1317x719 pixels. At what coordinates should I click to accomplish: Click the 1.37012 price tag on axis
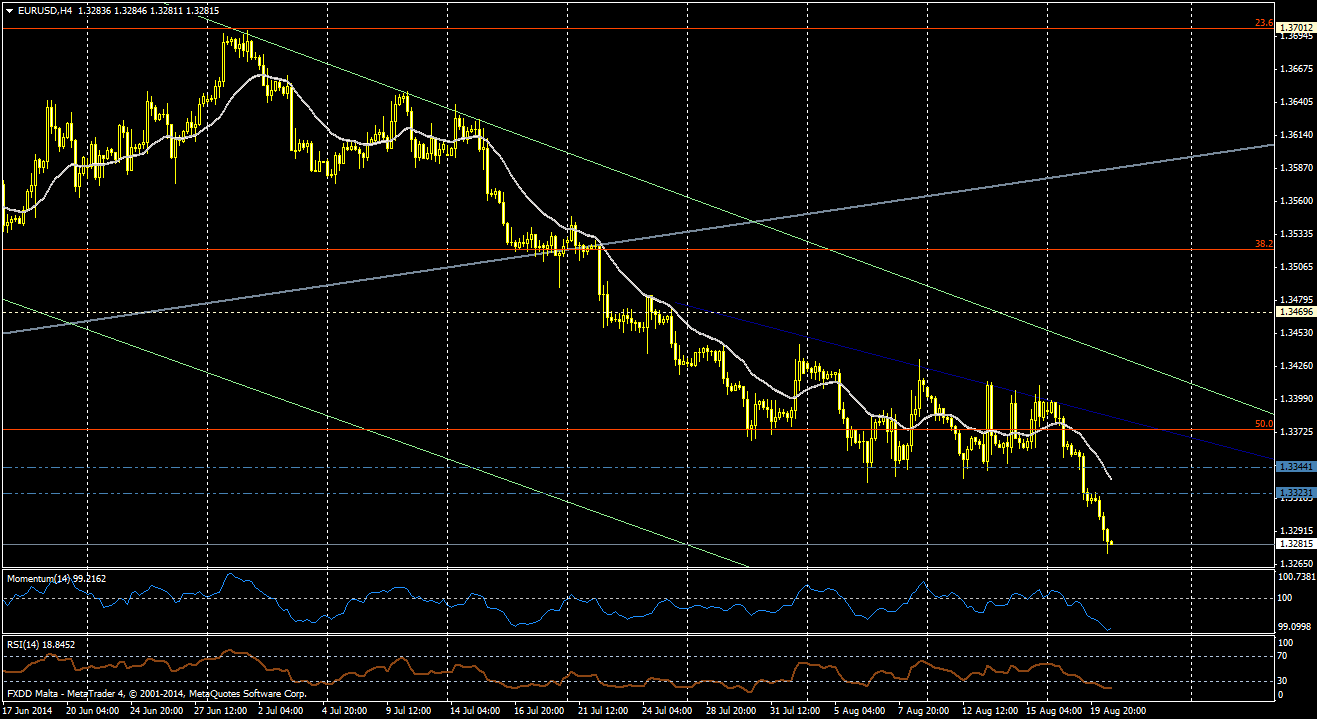[x=1296, y=29]
